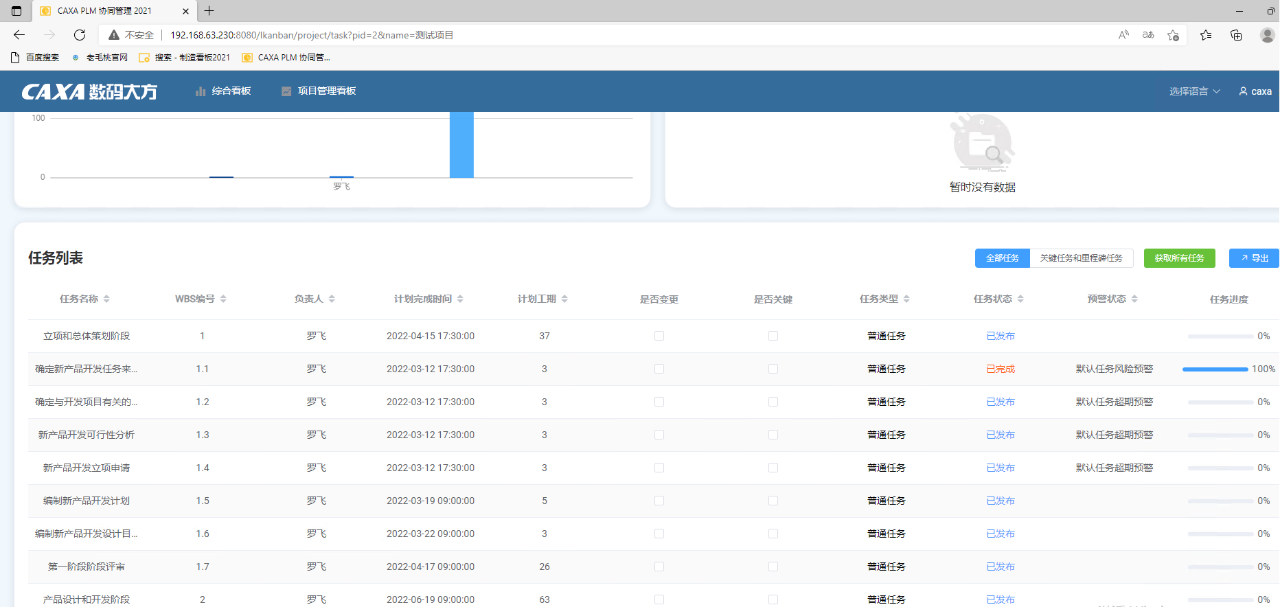Switch to 项目管理看板 in the navigation bar

(318, 91)
